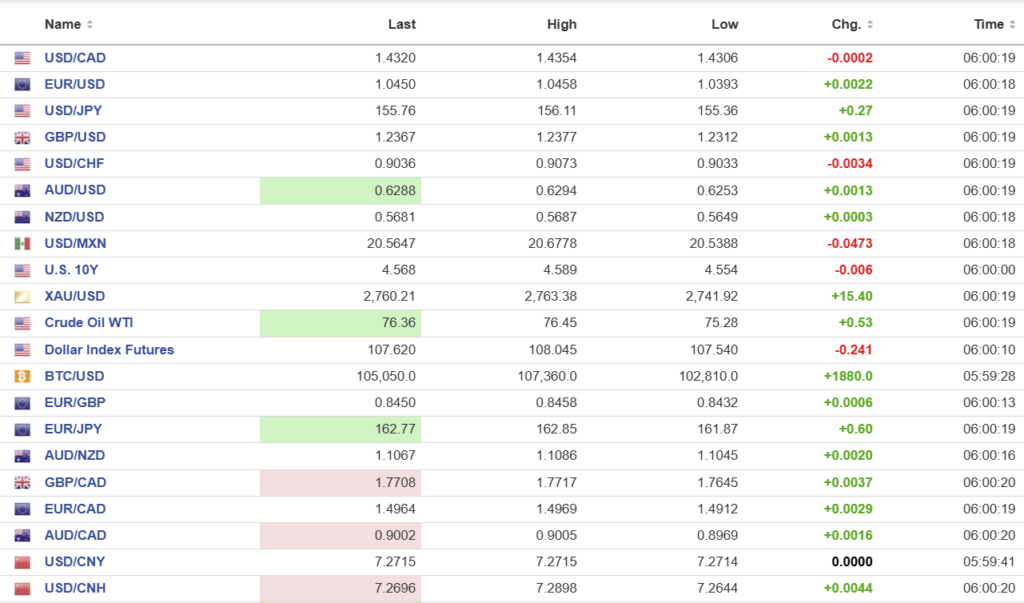The image size is (1024, 603).
Task: Click the New Zealand flag beside NZD/USD
Action: 22,218
